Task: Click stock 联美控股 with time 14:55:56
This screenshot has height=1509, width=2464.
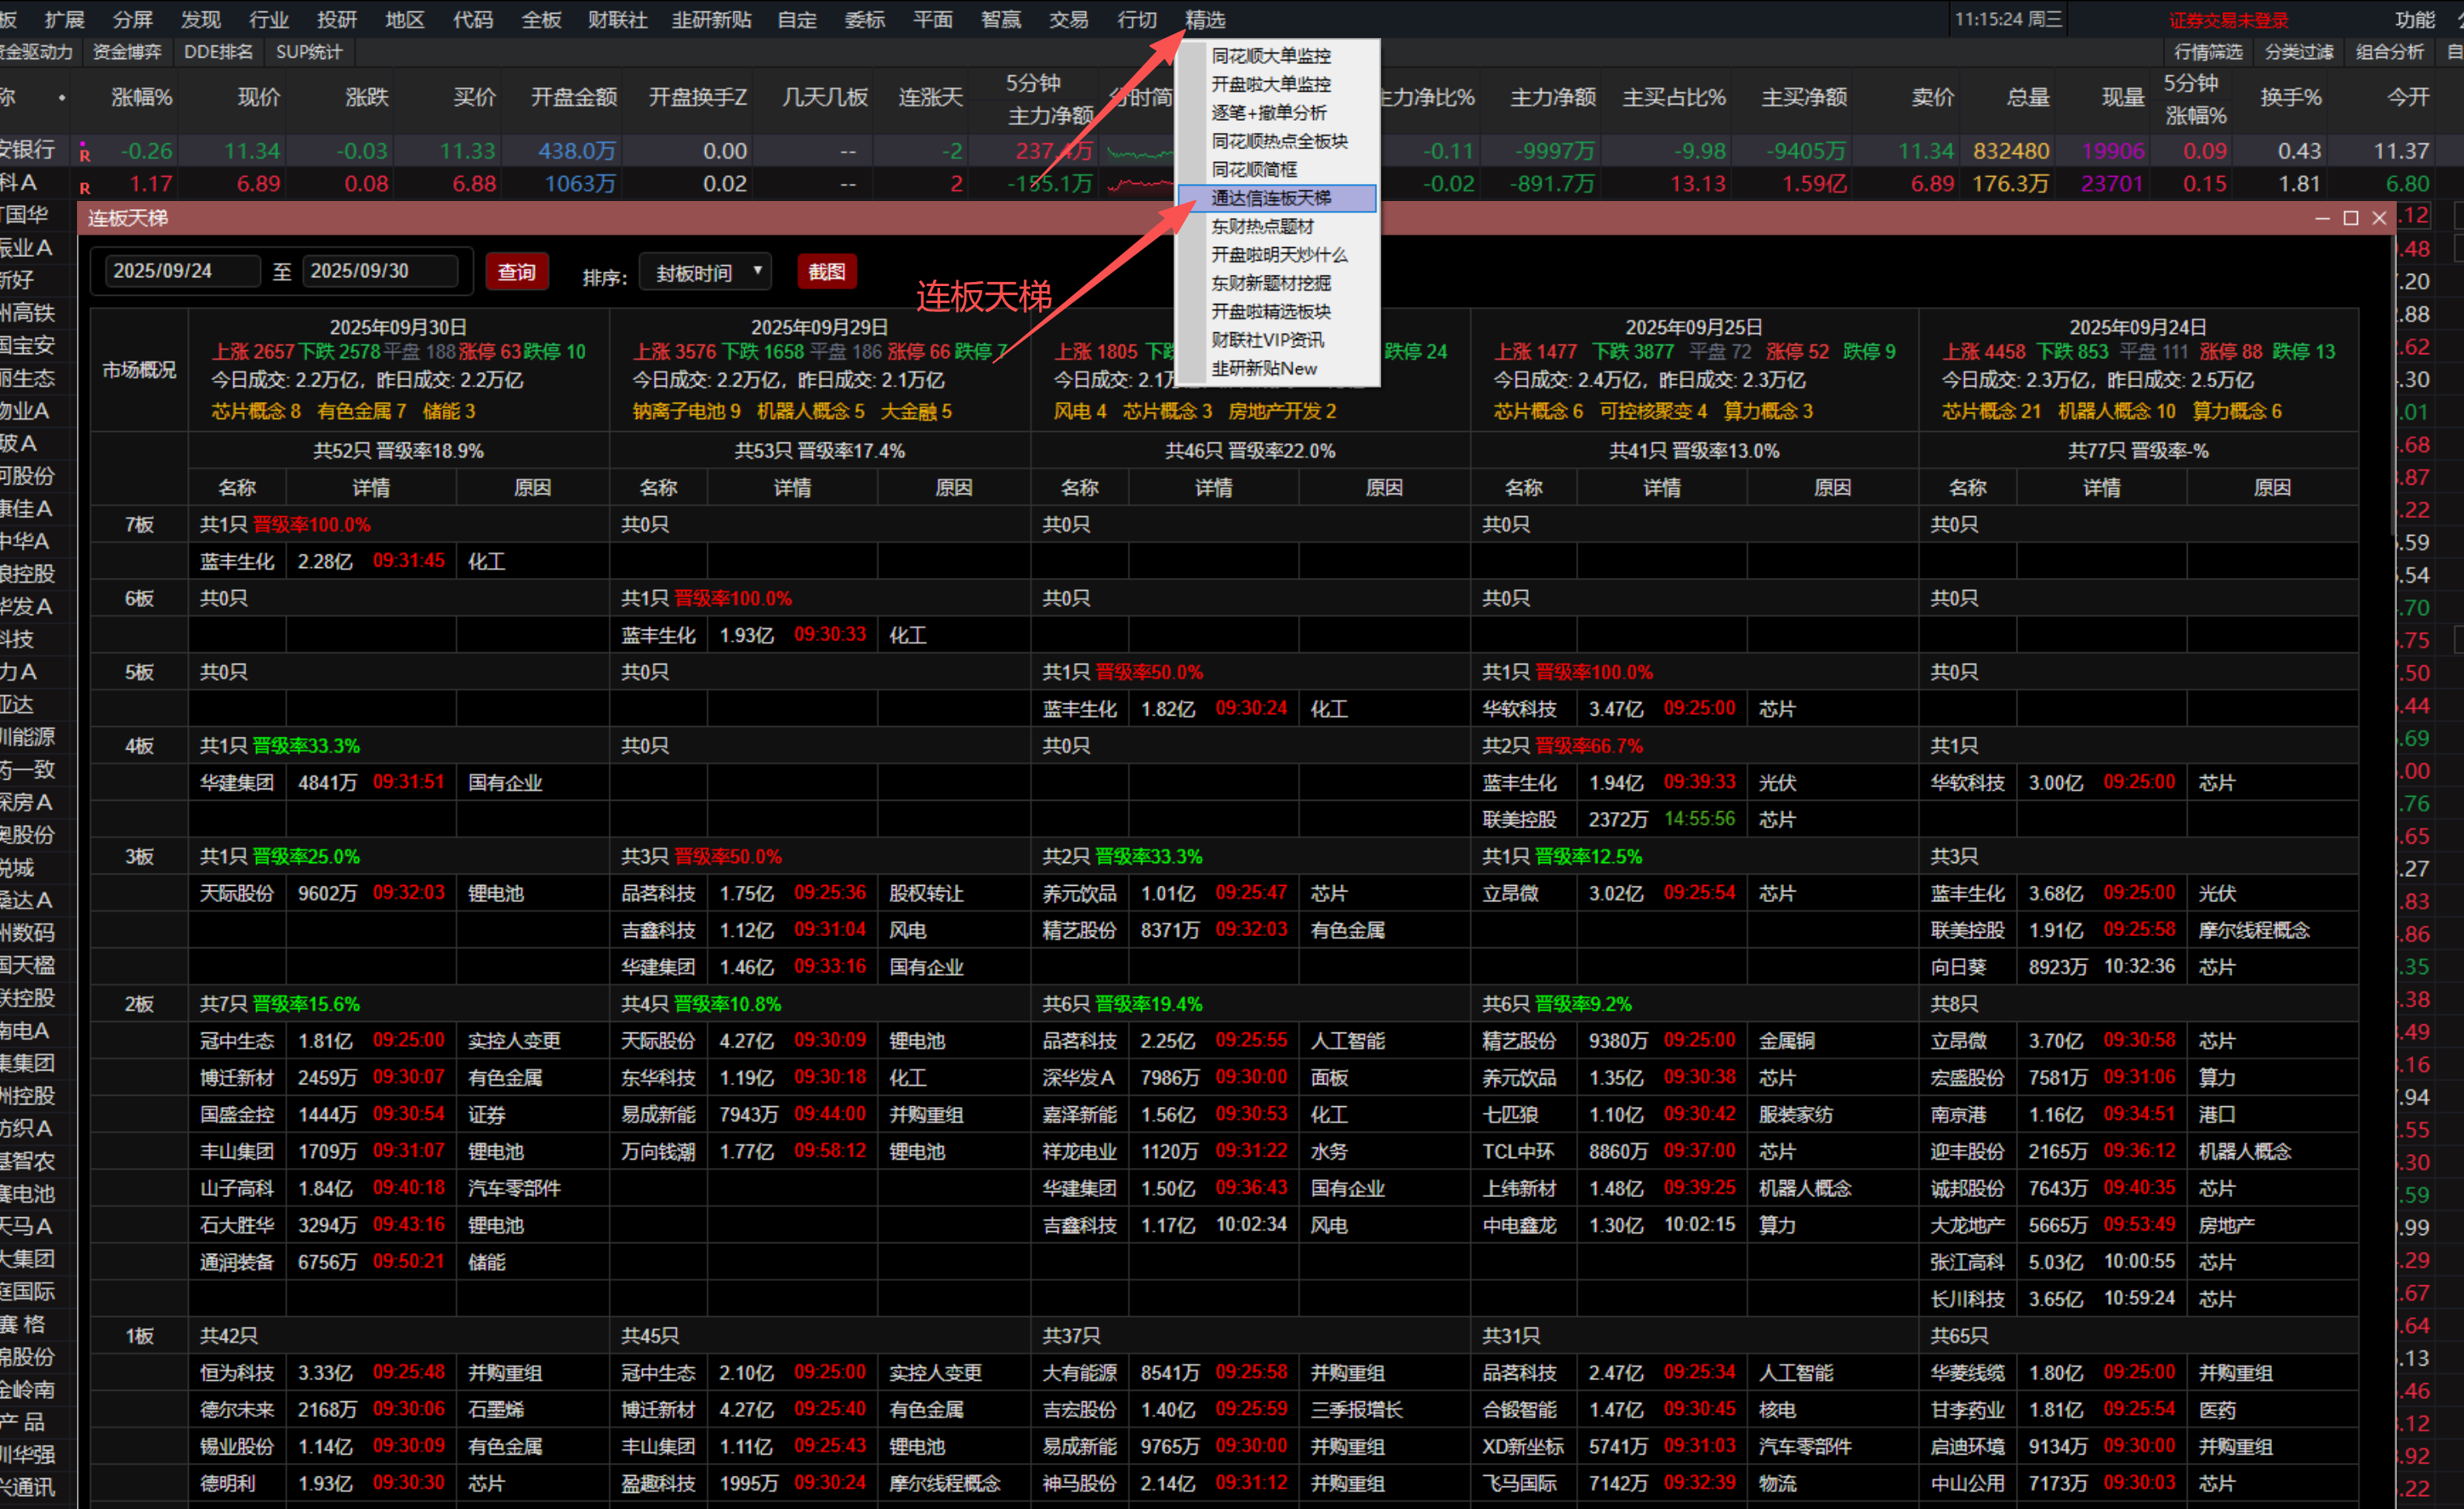Action: pyautogui.click(x=1519, y=819)
